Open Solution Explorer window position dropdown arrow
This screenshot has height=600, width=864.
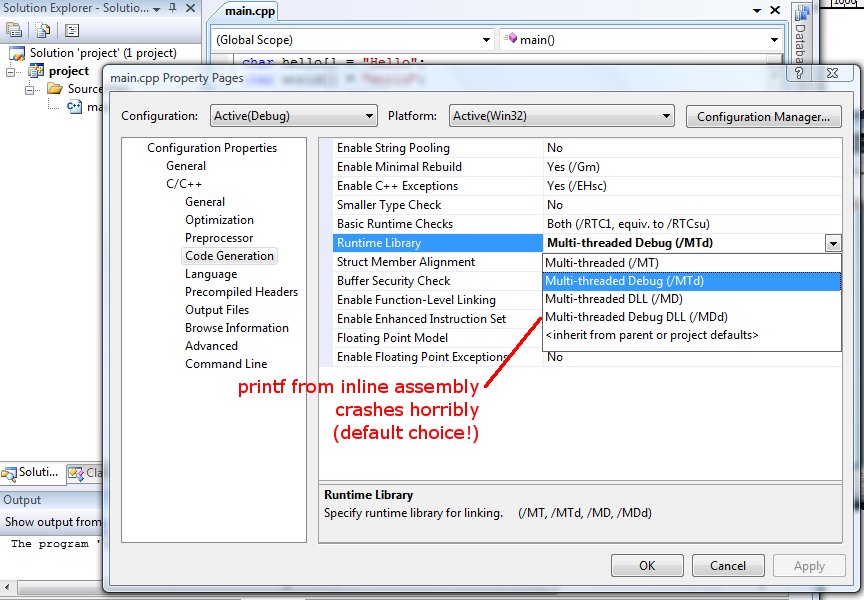point(156,9)
